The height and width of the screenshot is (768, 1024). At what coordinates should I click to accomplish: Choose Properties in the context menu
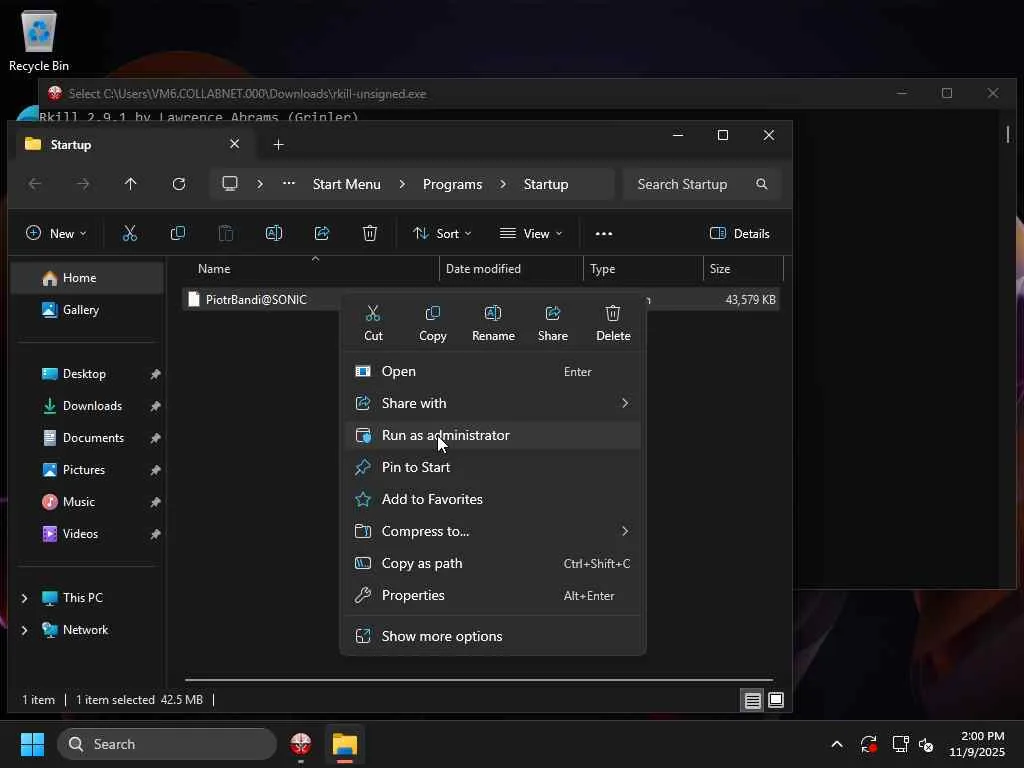coord(413,595)
